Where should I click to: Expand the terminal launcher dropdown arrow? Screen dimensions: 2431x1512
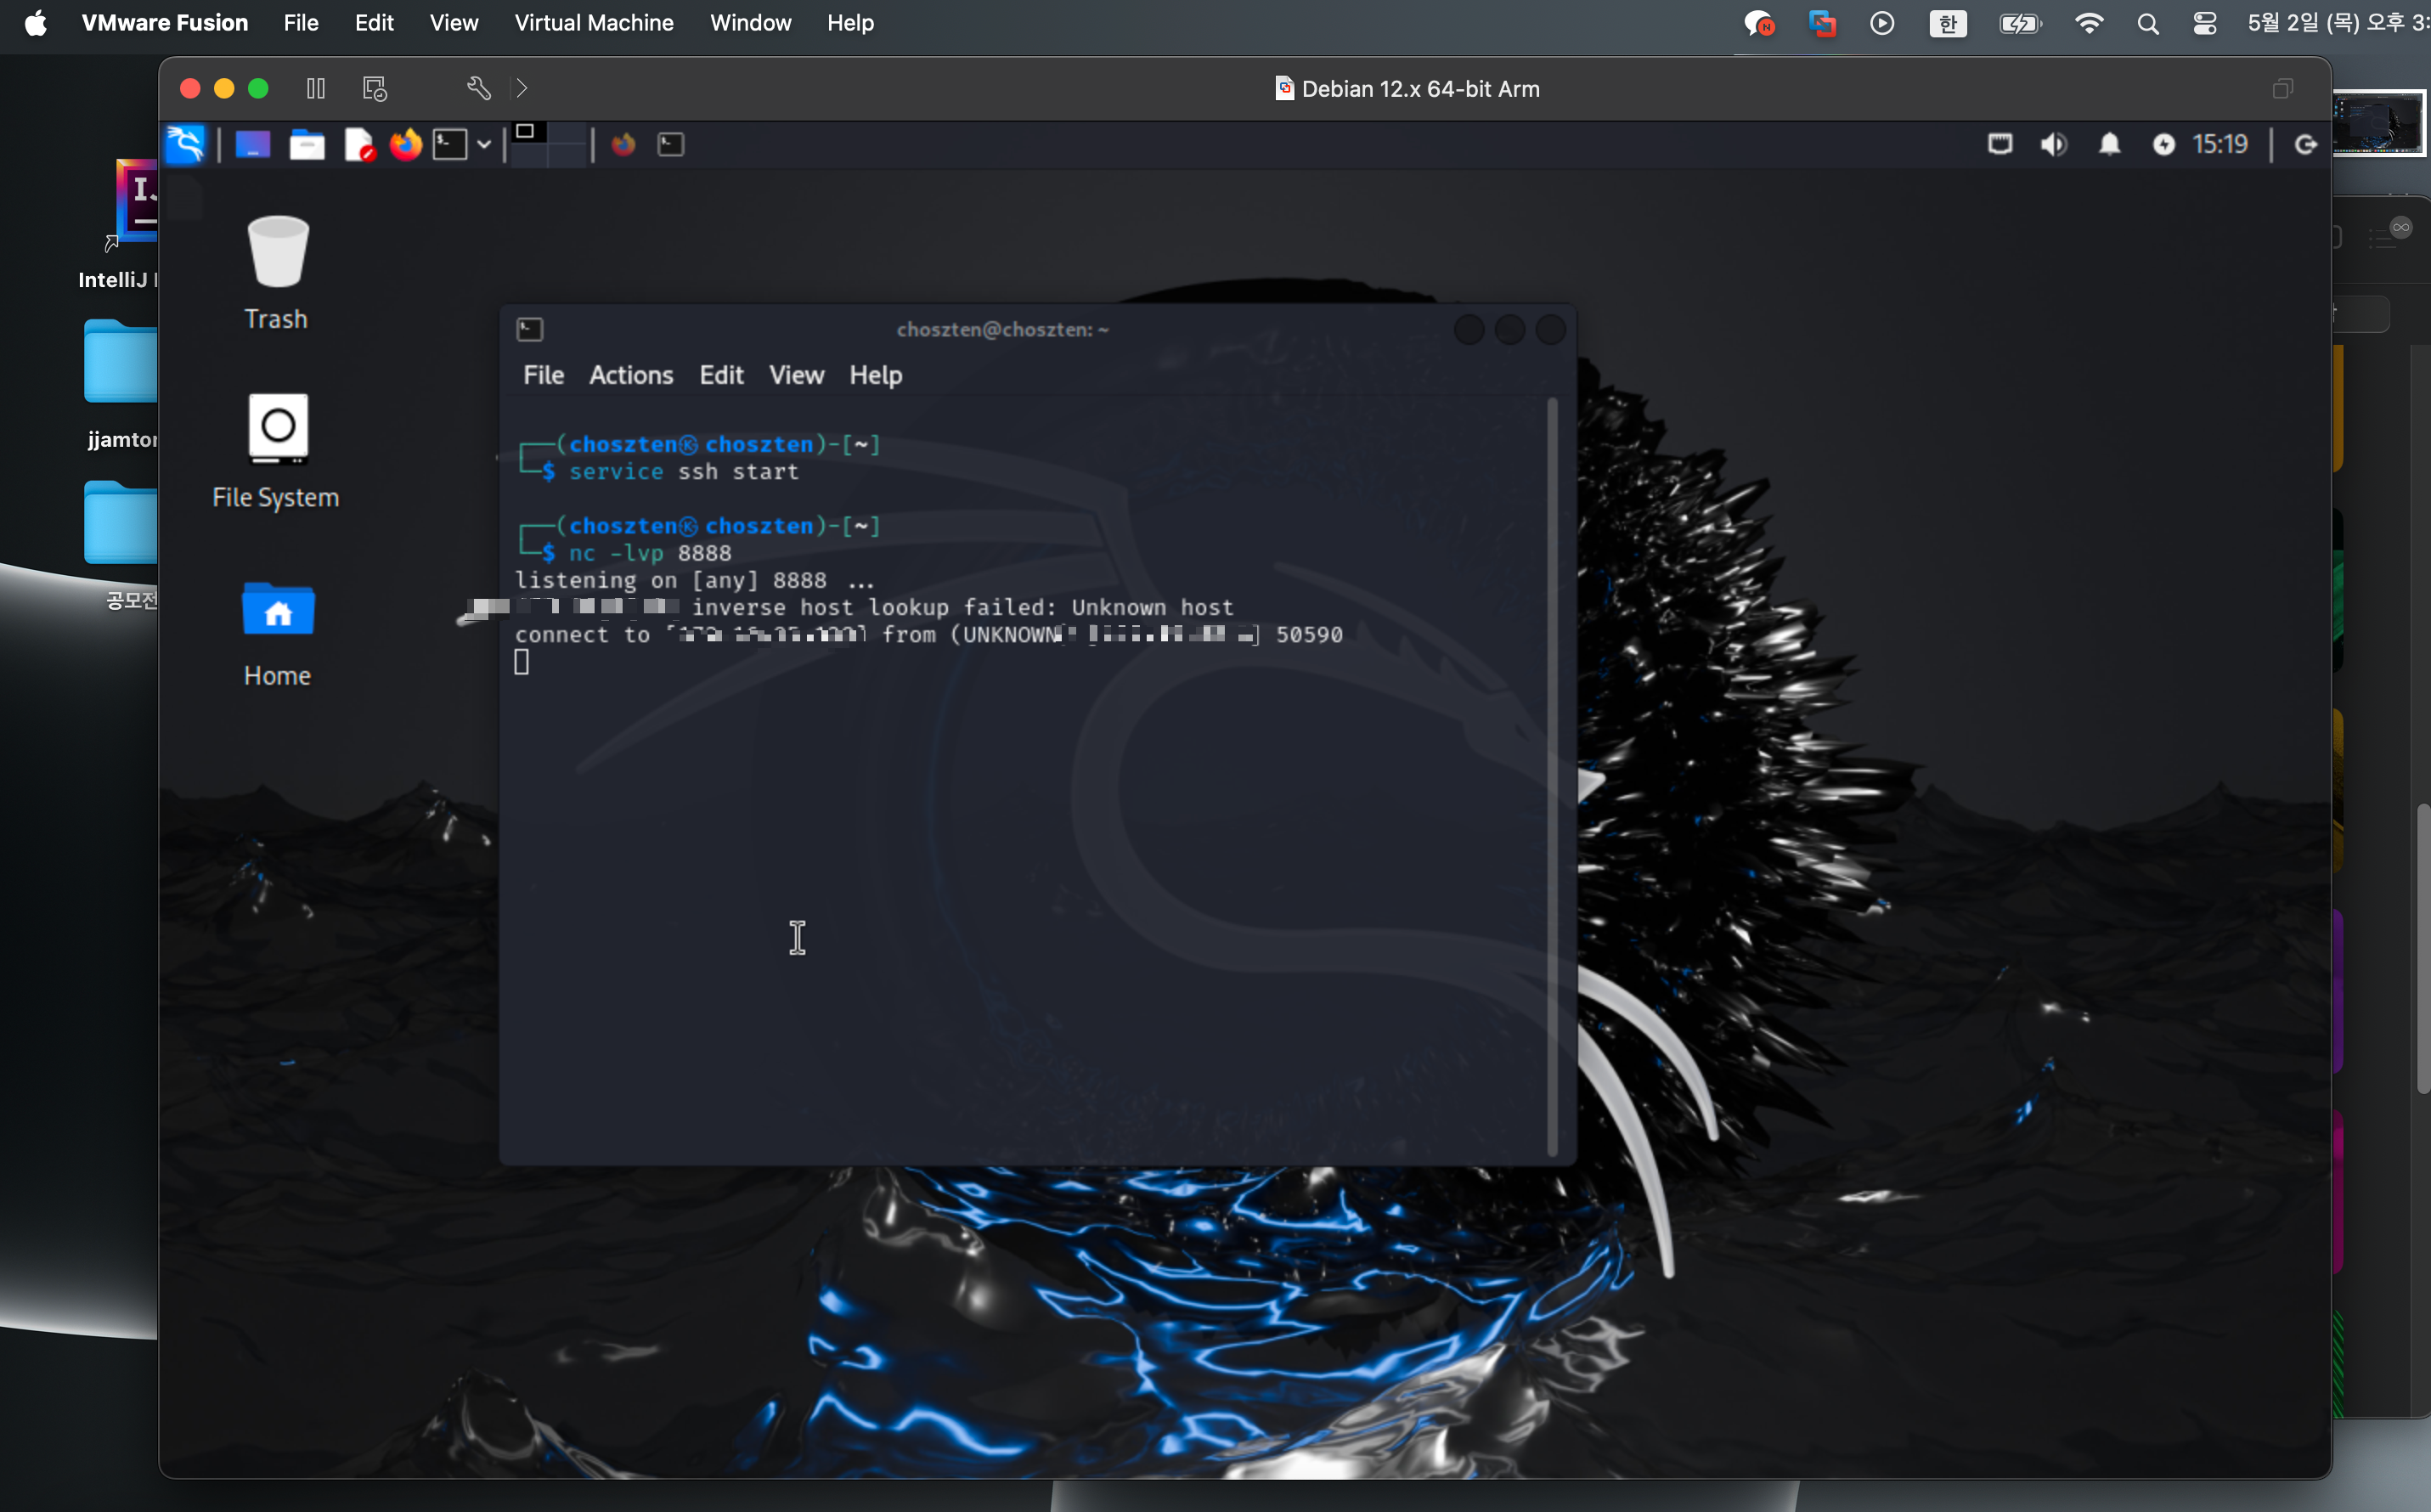484,145
